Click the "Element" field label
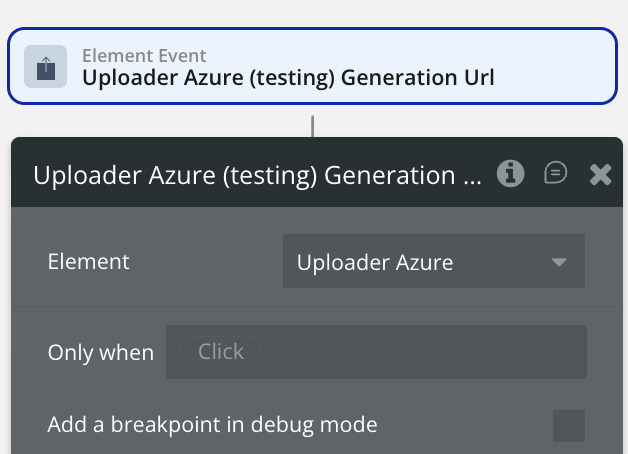 [89, 262]
